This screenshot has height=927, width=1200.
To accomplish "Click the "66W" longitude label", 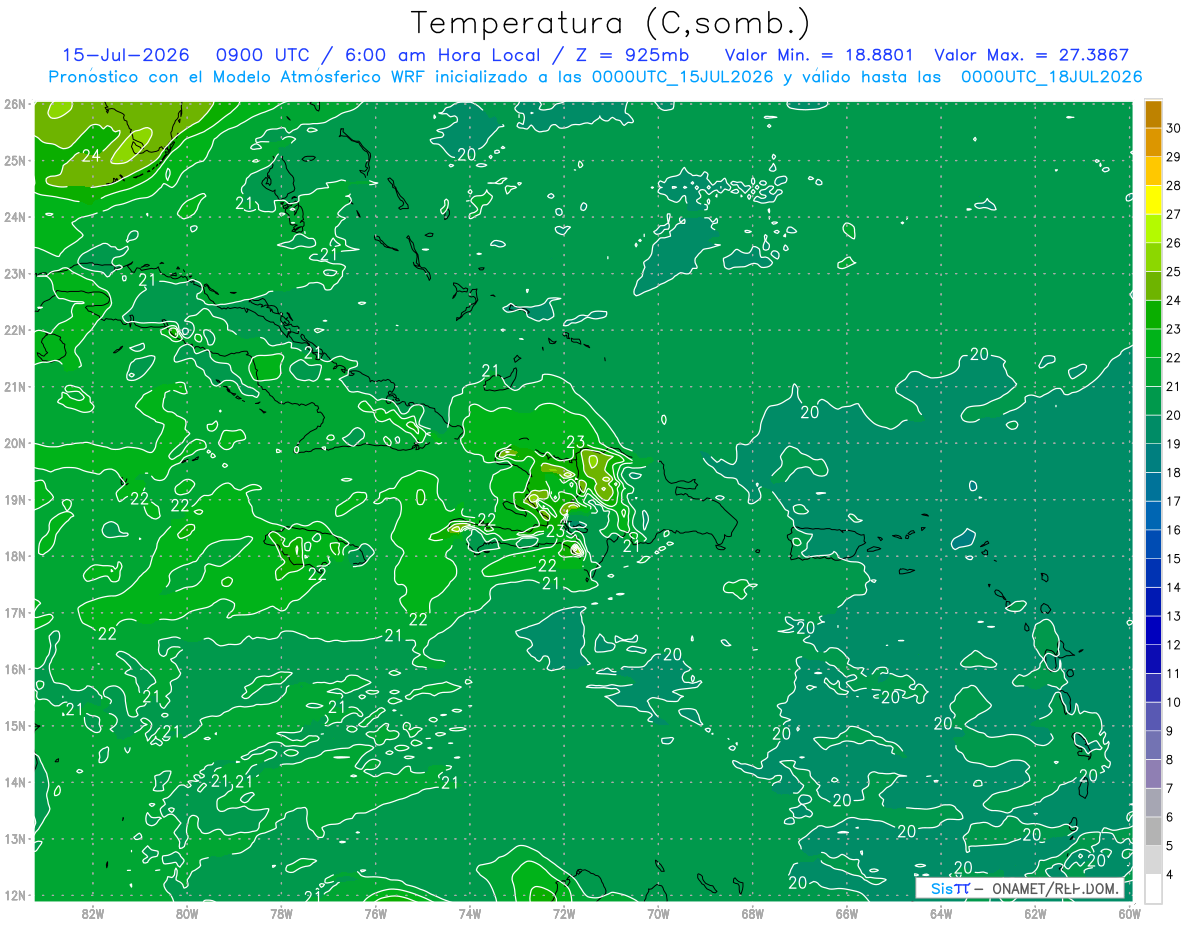I will [x=846, y=912].
